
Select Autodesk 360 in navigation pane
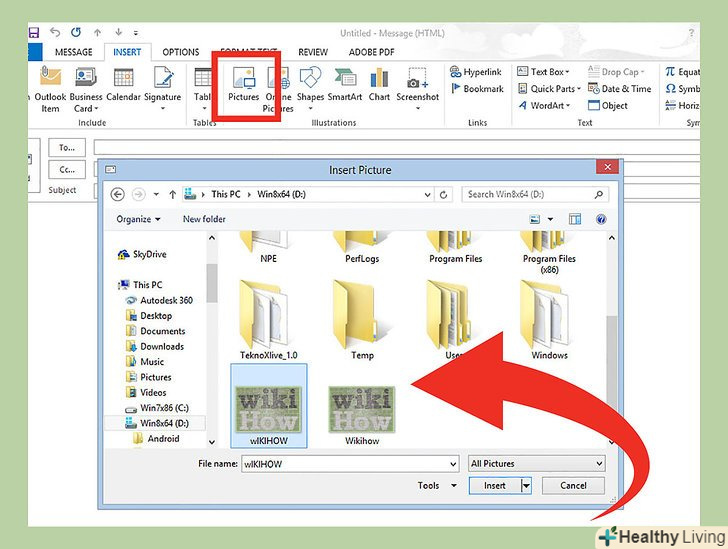point(159,301)
